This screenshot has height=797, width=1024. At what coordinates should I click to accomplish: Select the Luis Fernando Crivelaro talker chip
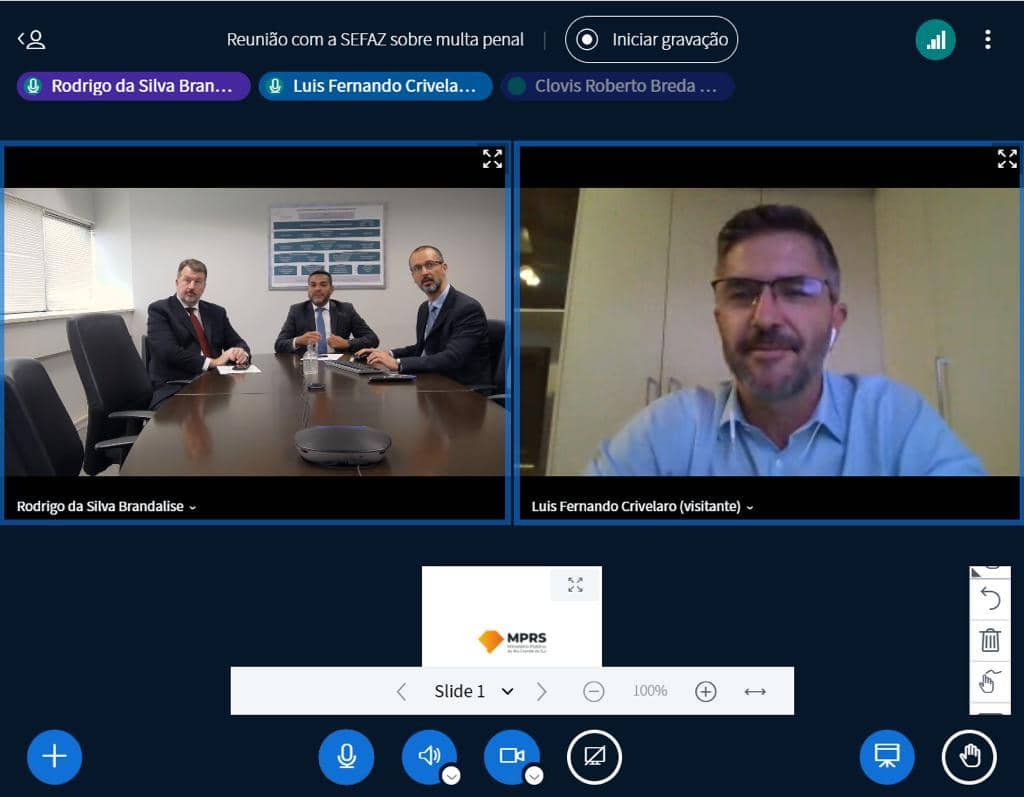coord(375,86)
